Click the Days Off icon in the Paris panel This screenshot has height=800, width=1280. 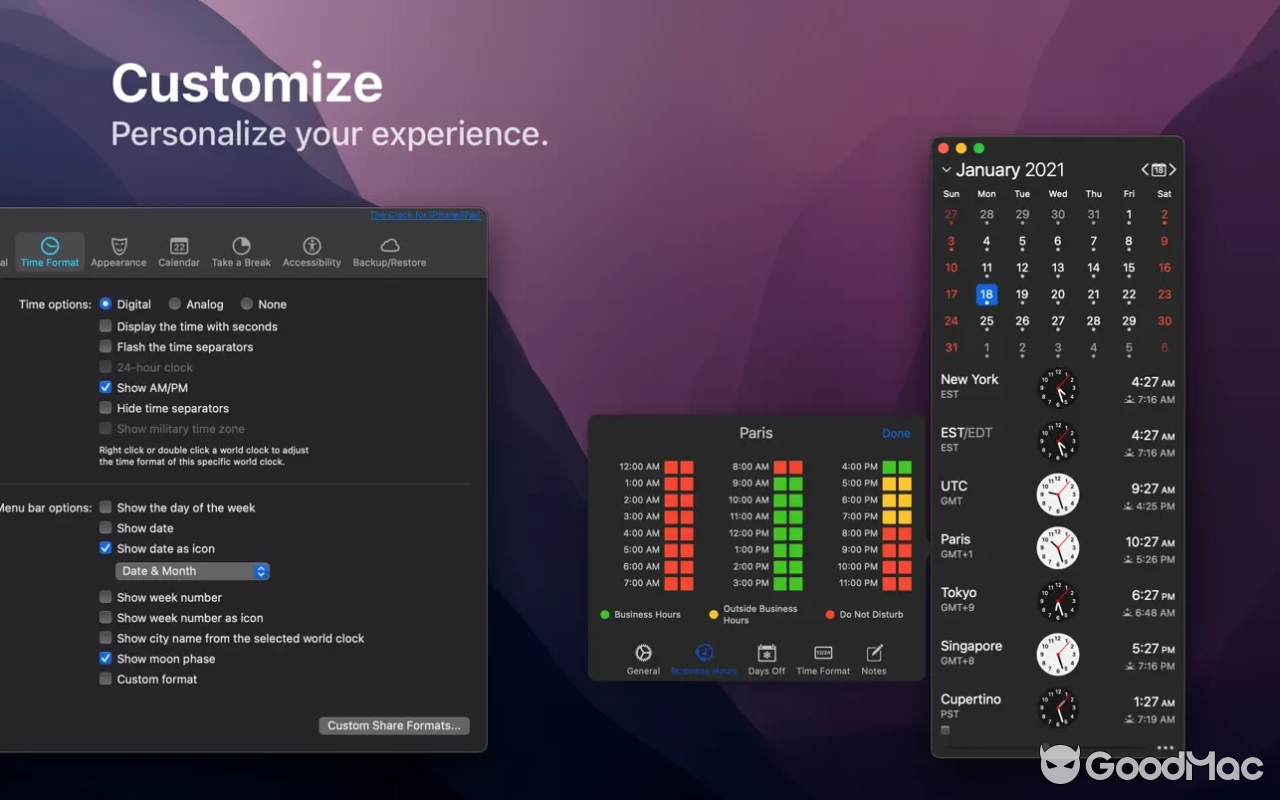[x=767, y=654]
